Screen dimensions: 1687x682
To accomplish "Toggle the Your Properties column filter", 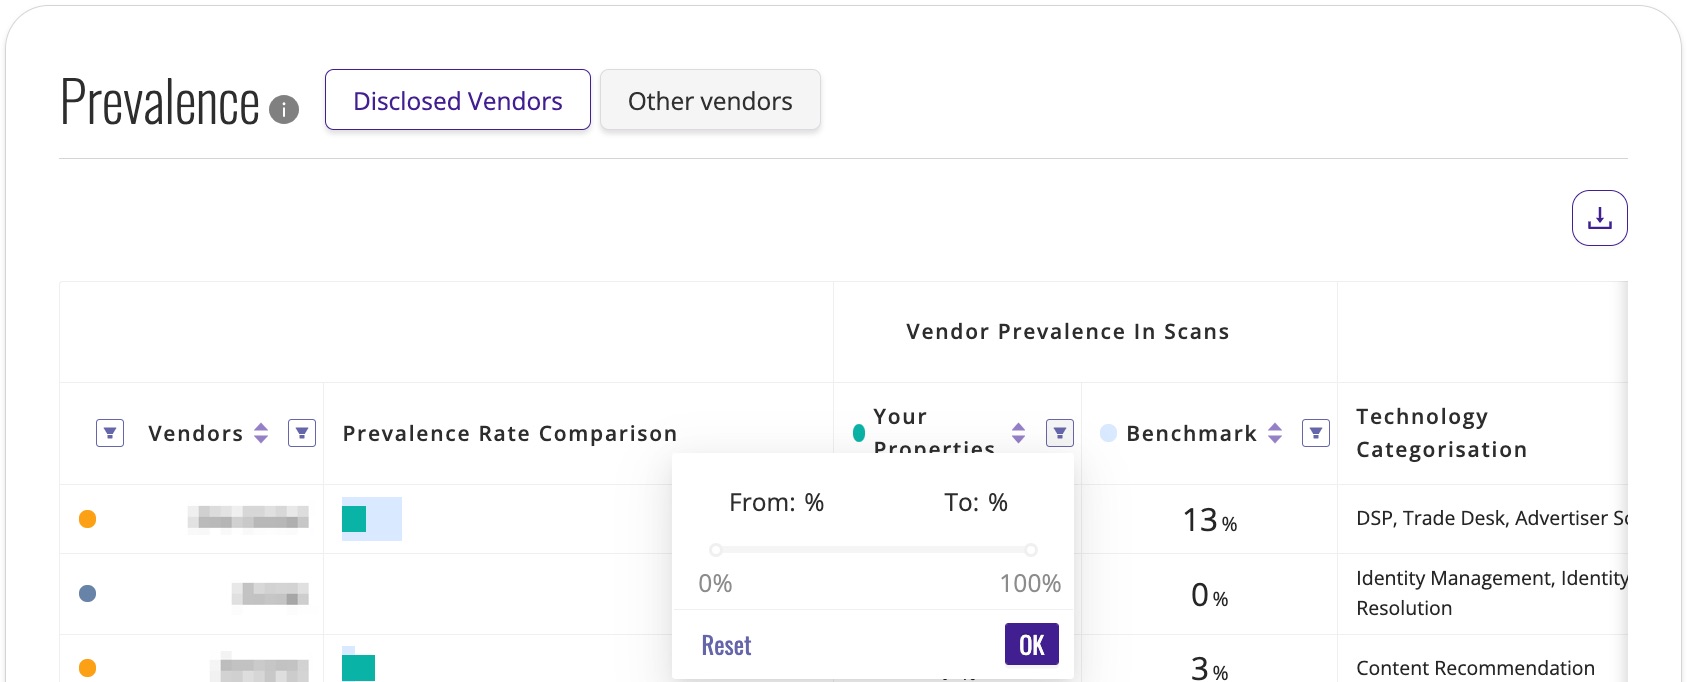I will (x=1060, y=433).
